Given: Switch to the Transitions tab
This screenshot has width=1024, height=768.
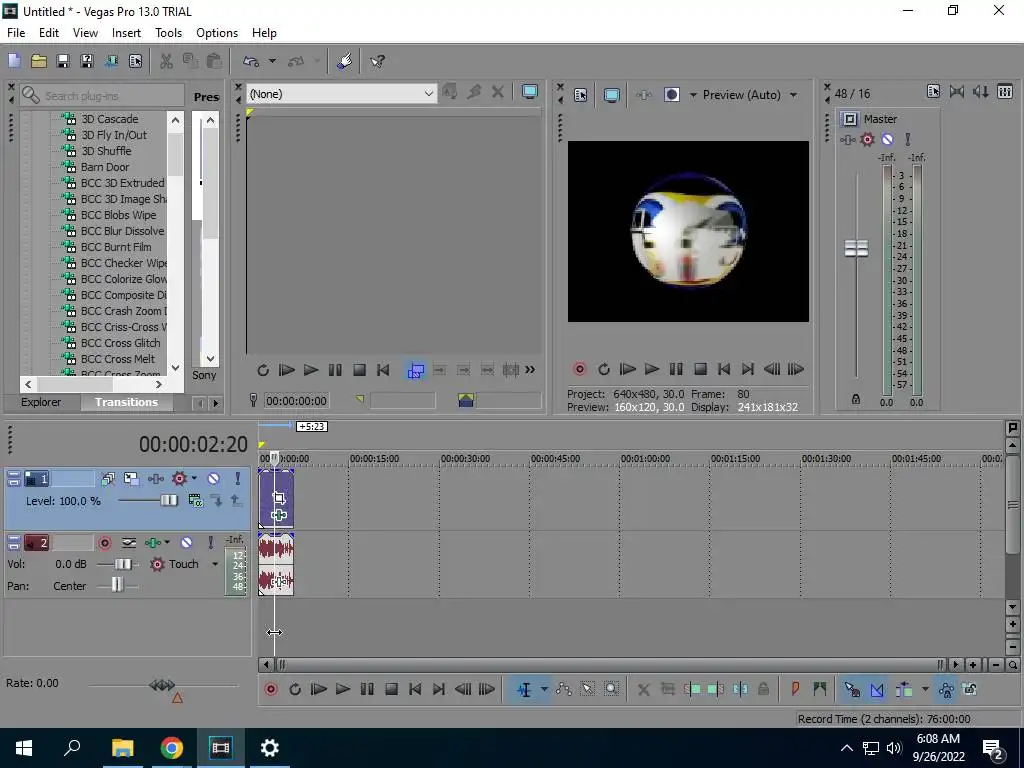Looking at the screenshot, I should [x=126, y=402].
